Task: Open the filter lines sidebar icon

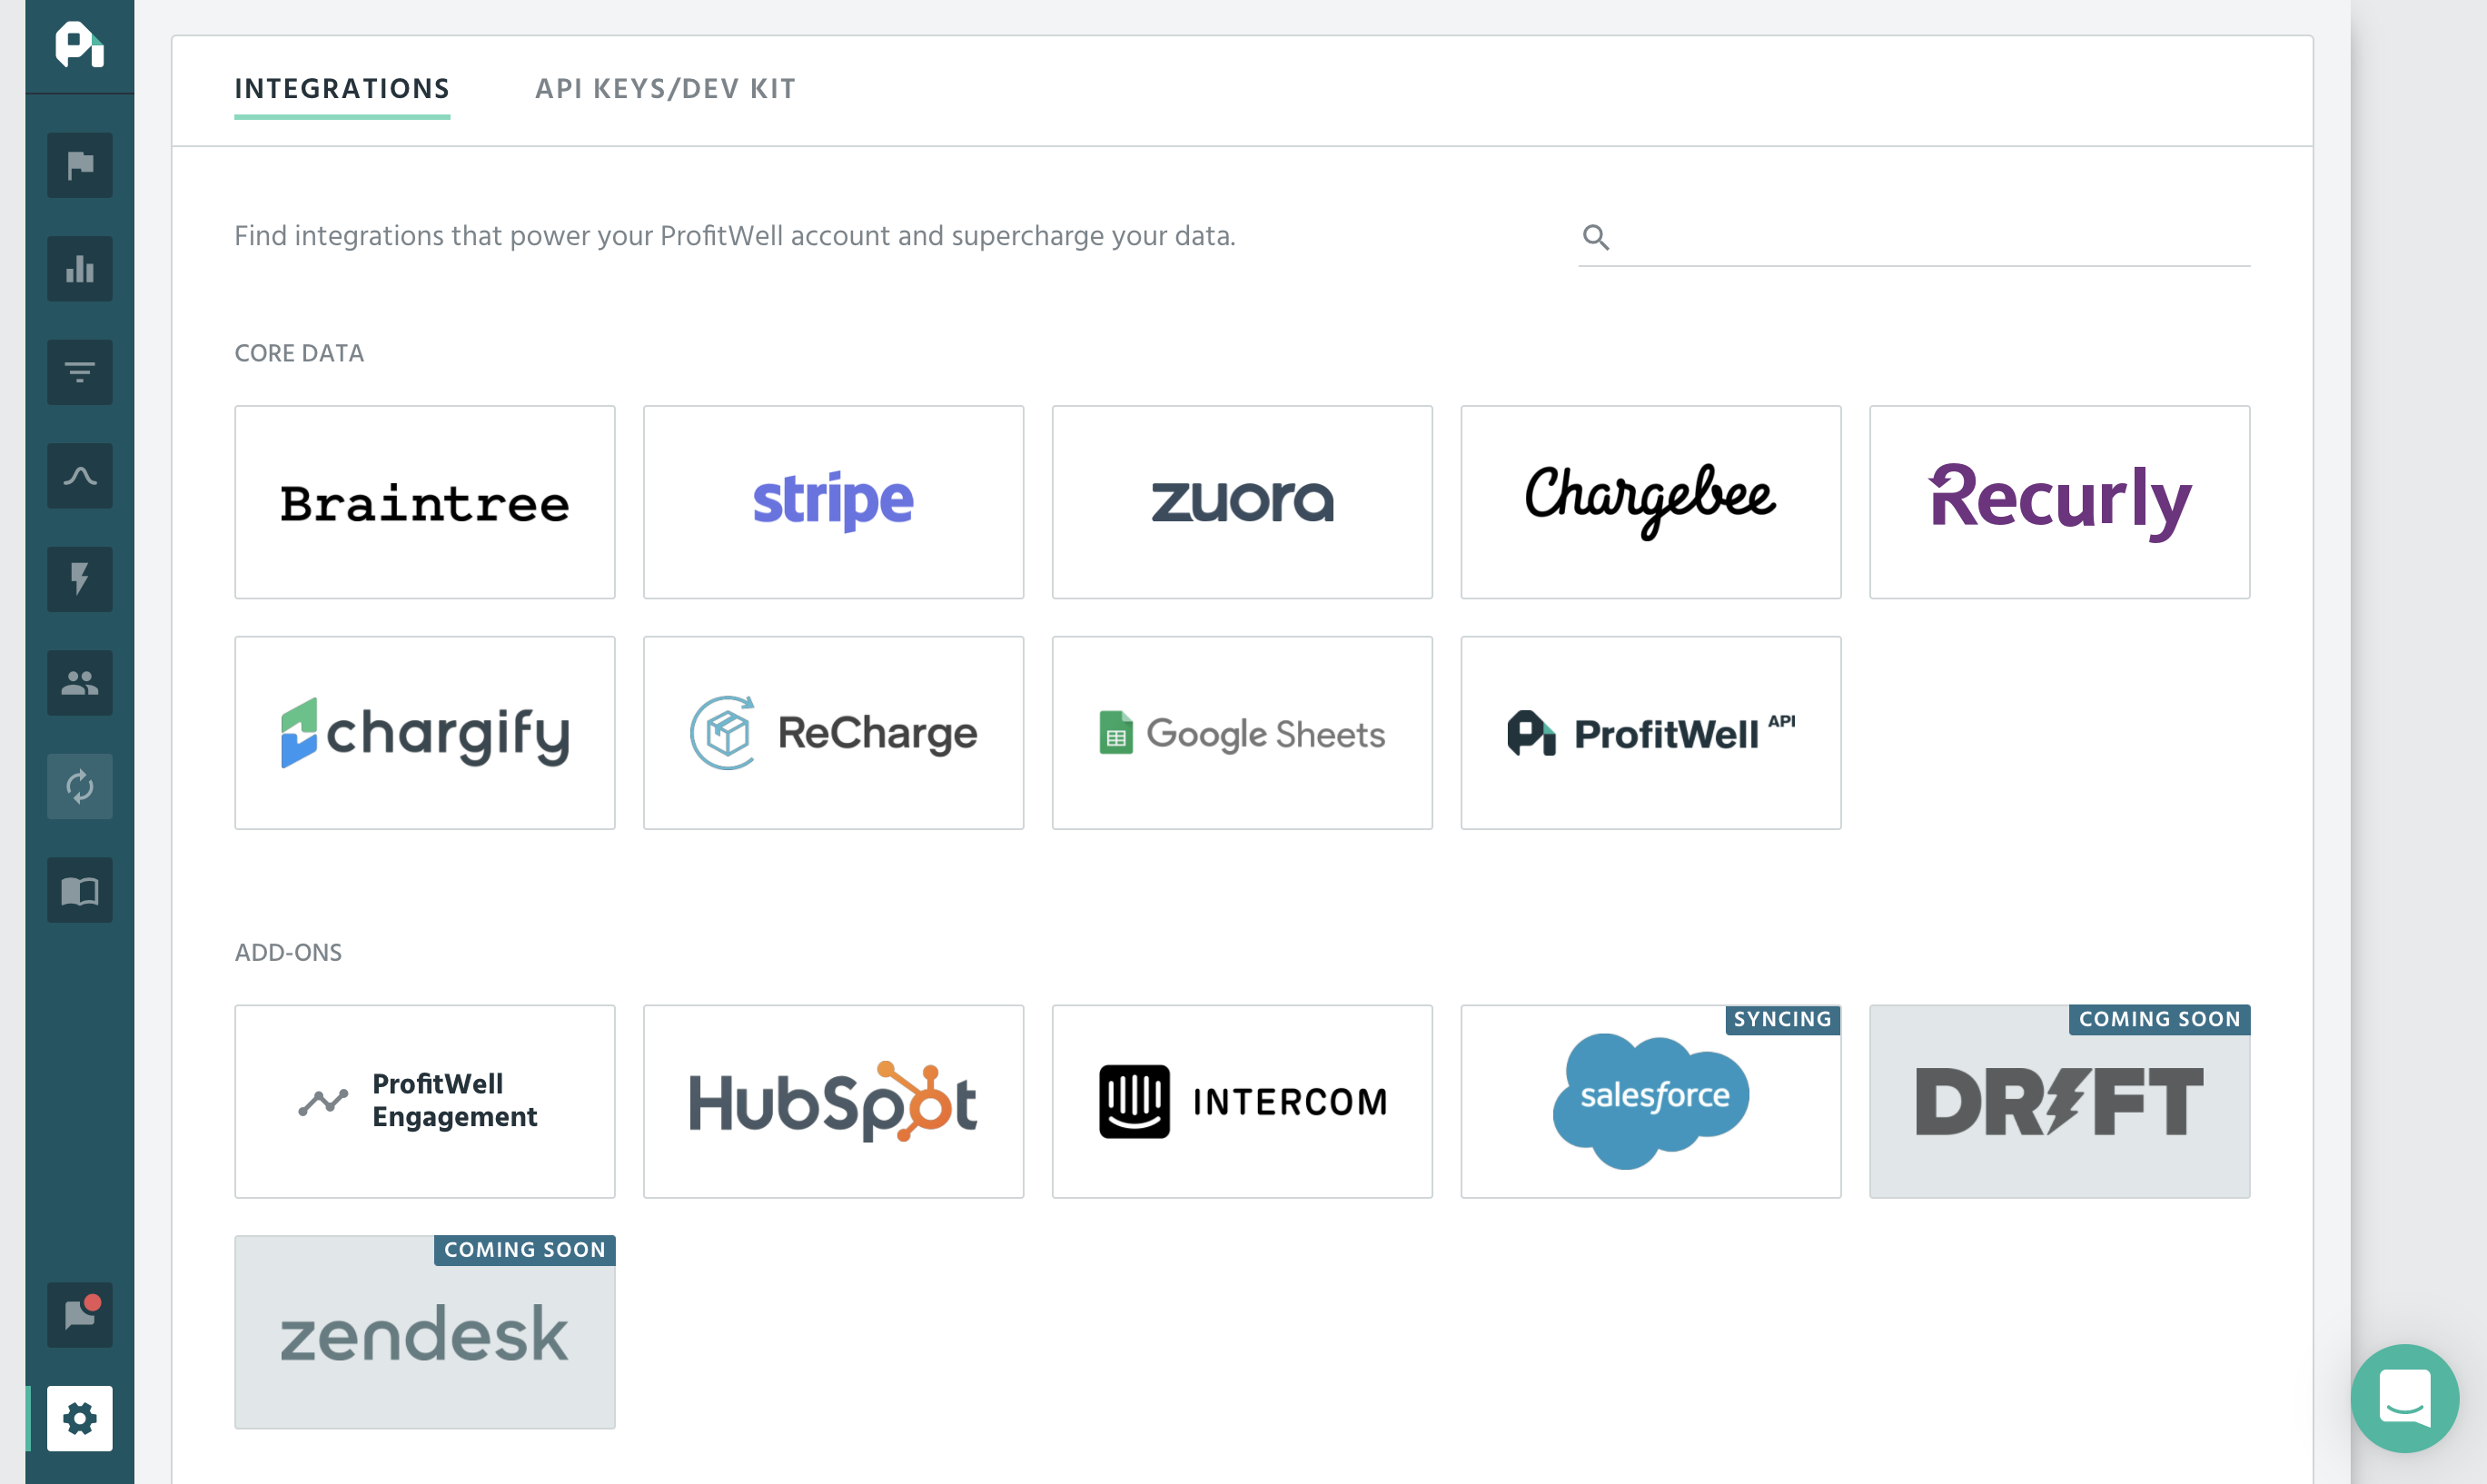Action: [80, 373]
